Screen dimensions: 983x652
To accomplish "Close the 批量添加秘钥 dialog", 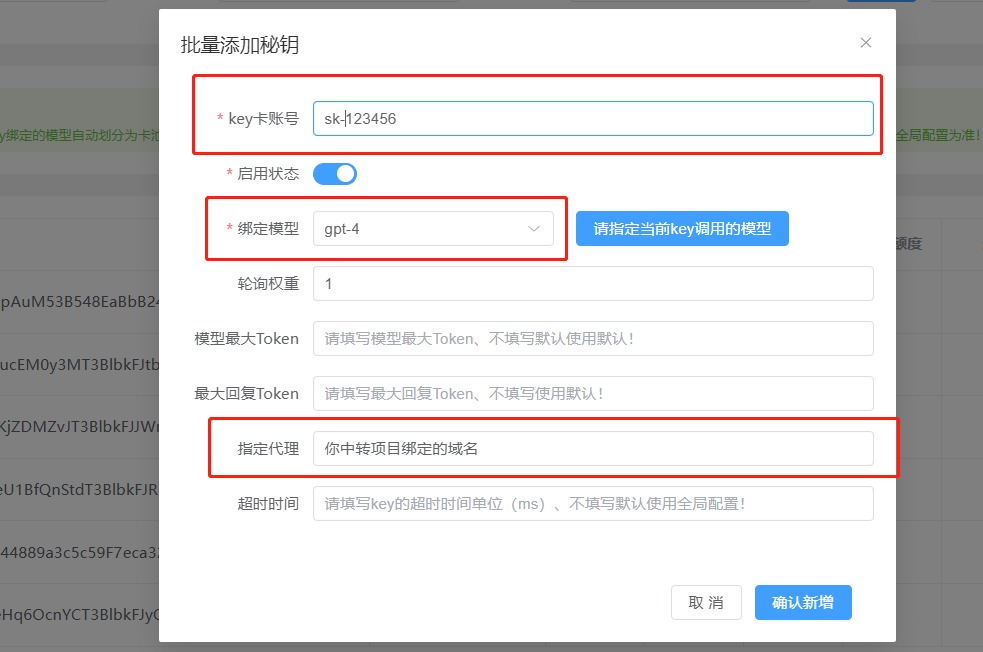I will (865, 42).
